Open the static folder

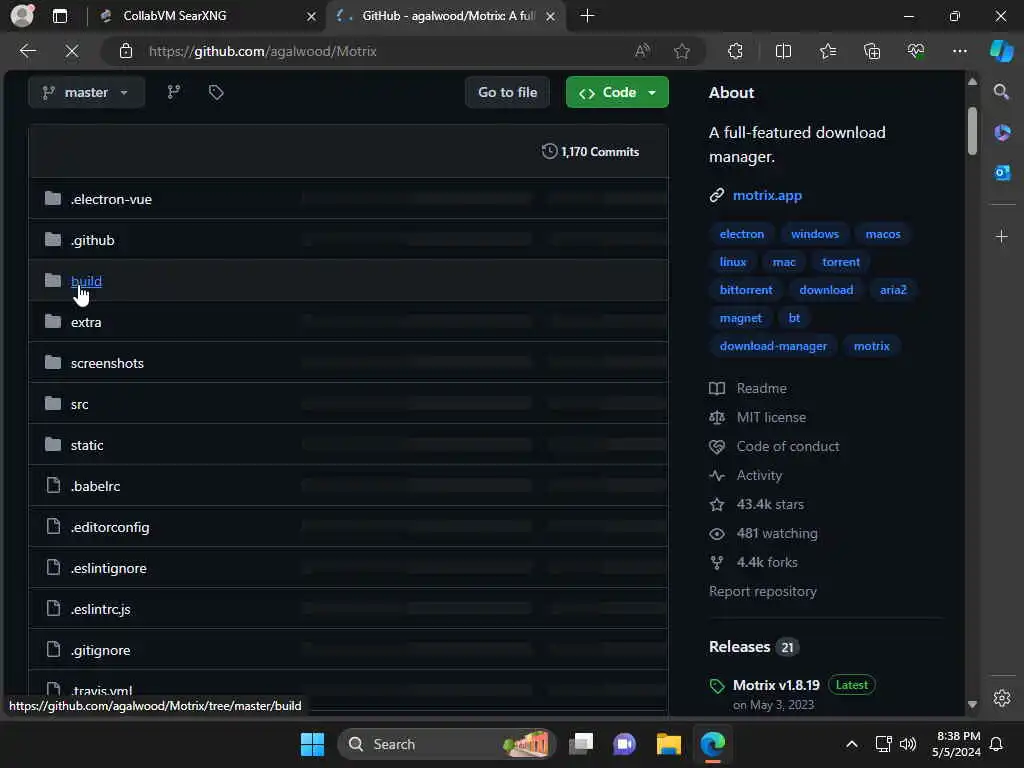(x=87, y=445)
